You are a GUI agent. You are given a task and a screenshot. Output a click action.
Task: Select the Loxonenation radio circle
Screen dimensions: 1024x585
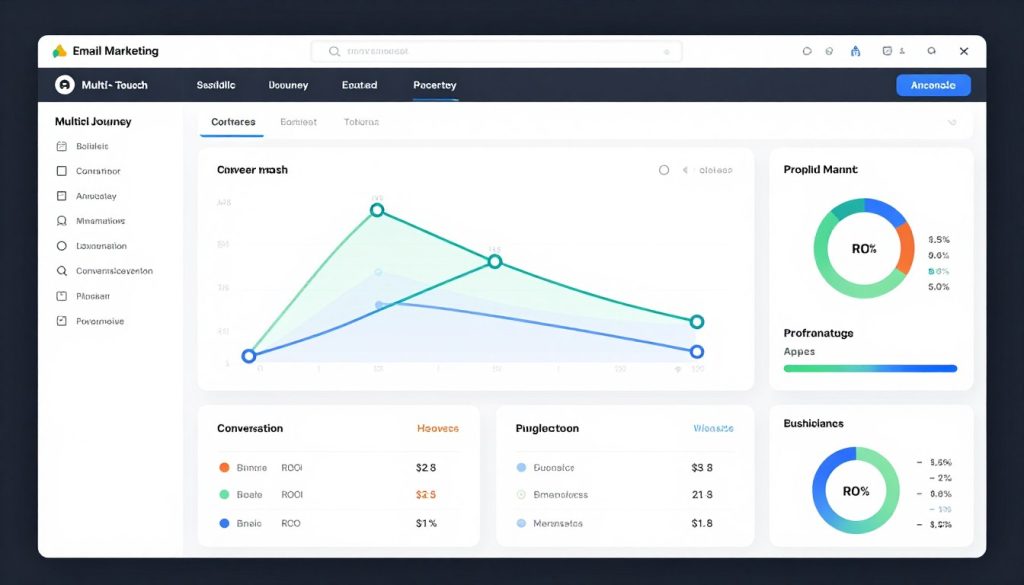click(x=62, y=246)
